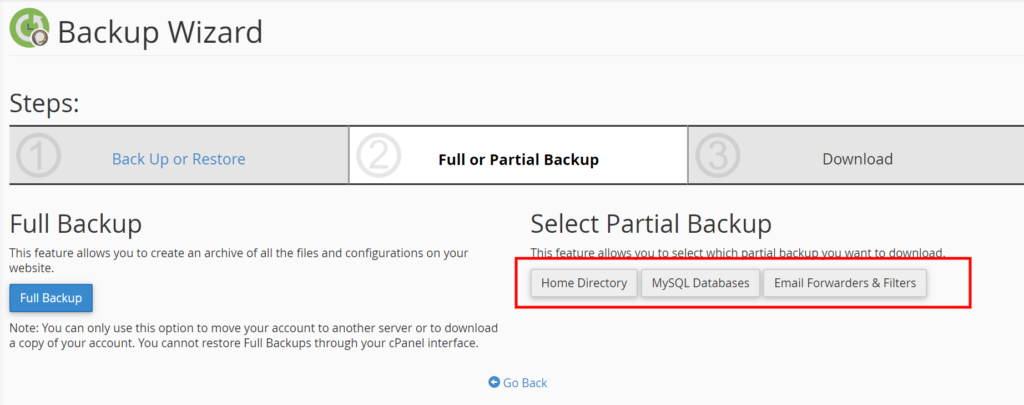The height and width of the screenshot is (405, 1024).
Task: Click the large "Full Backup" section heading
Action: coord(76,223)
